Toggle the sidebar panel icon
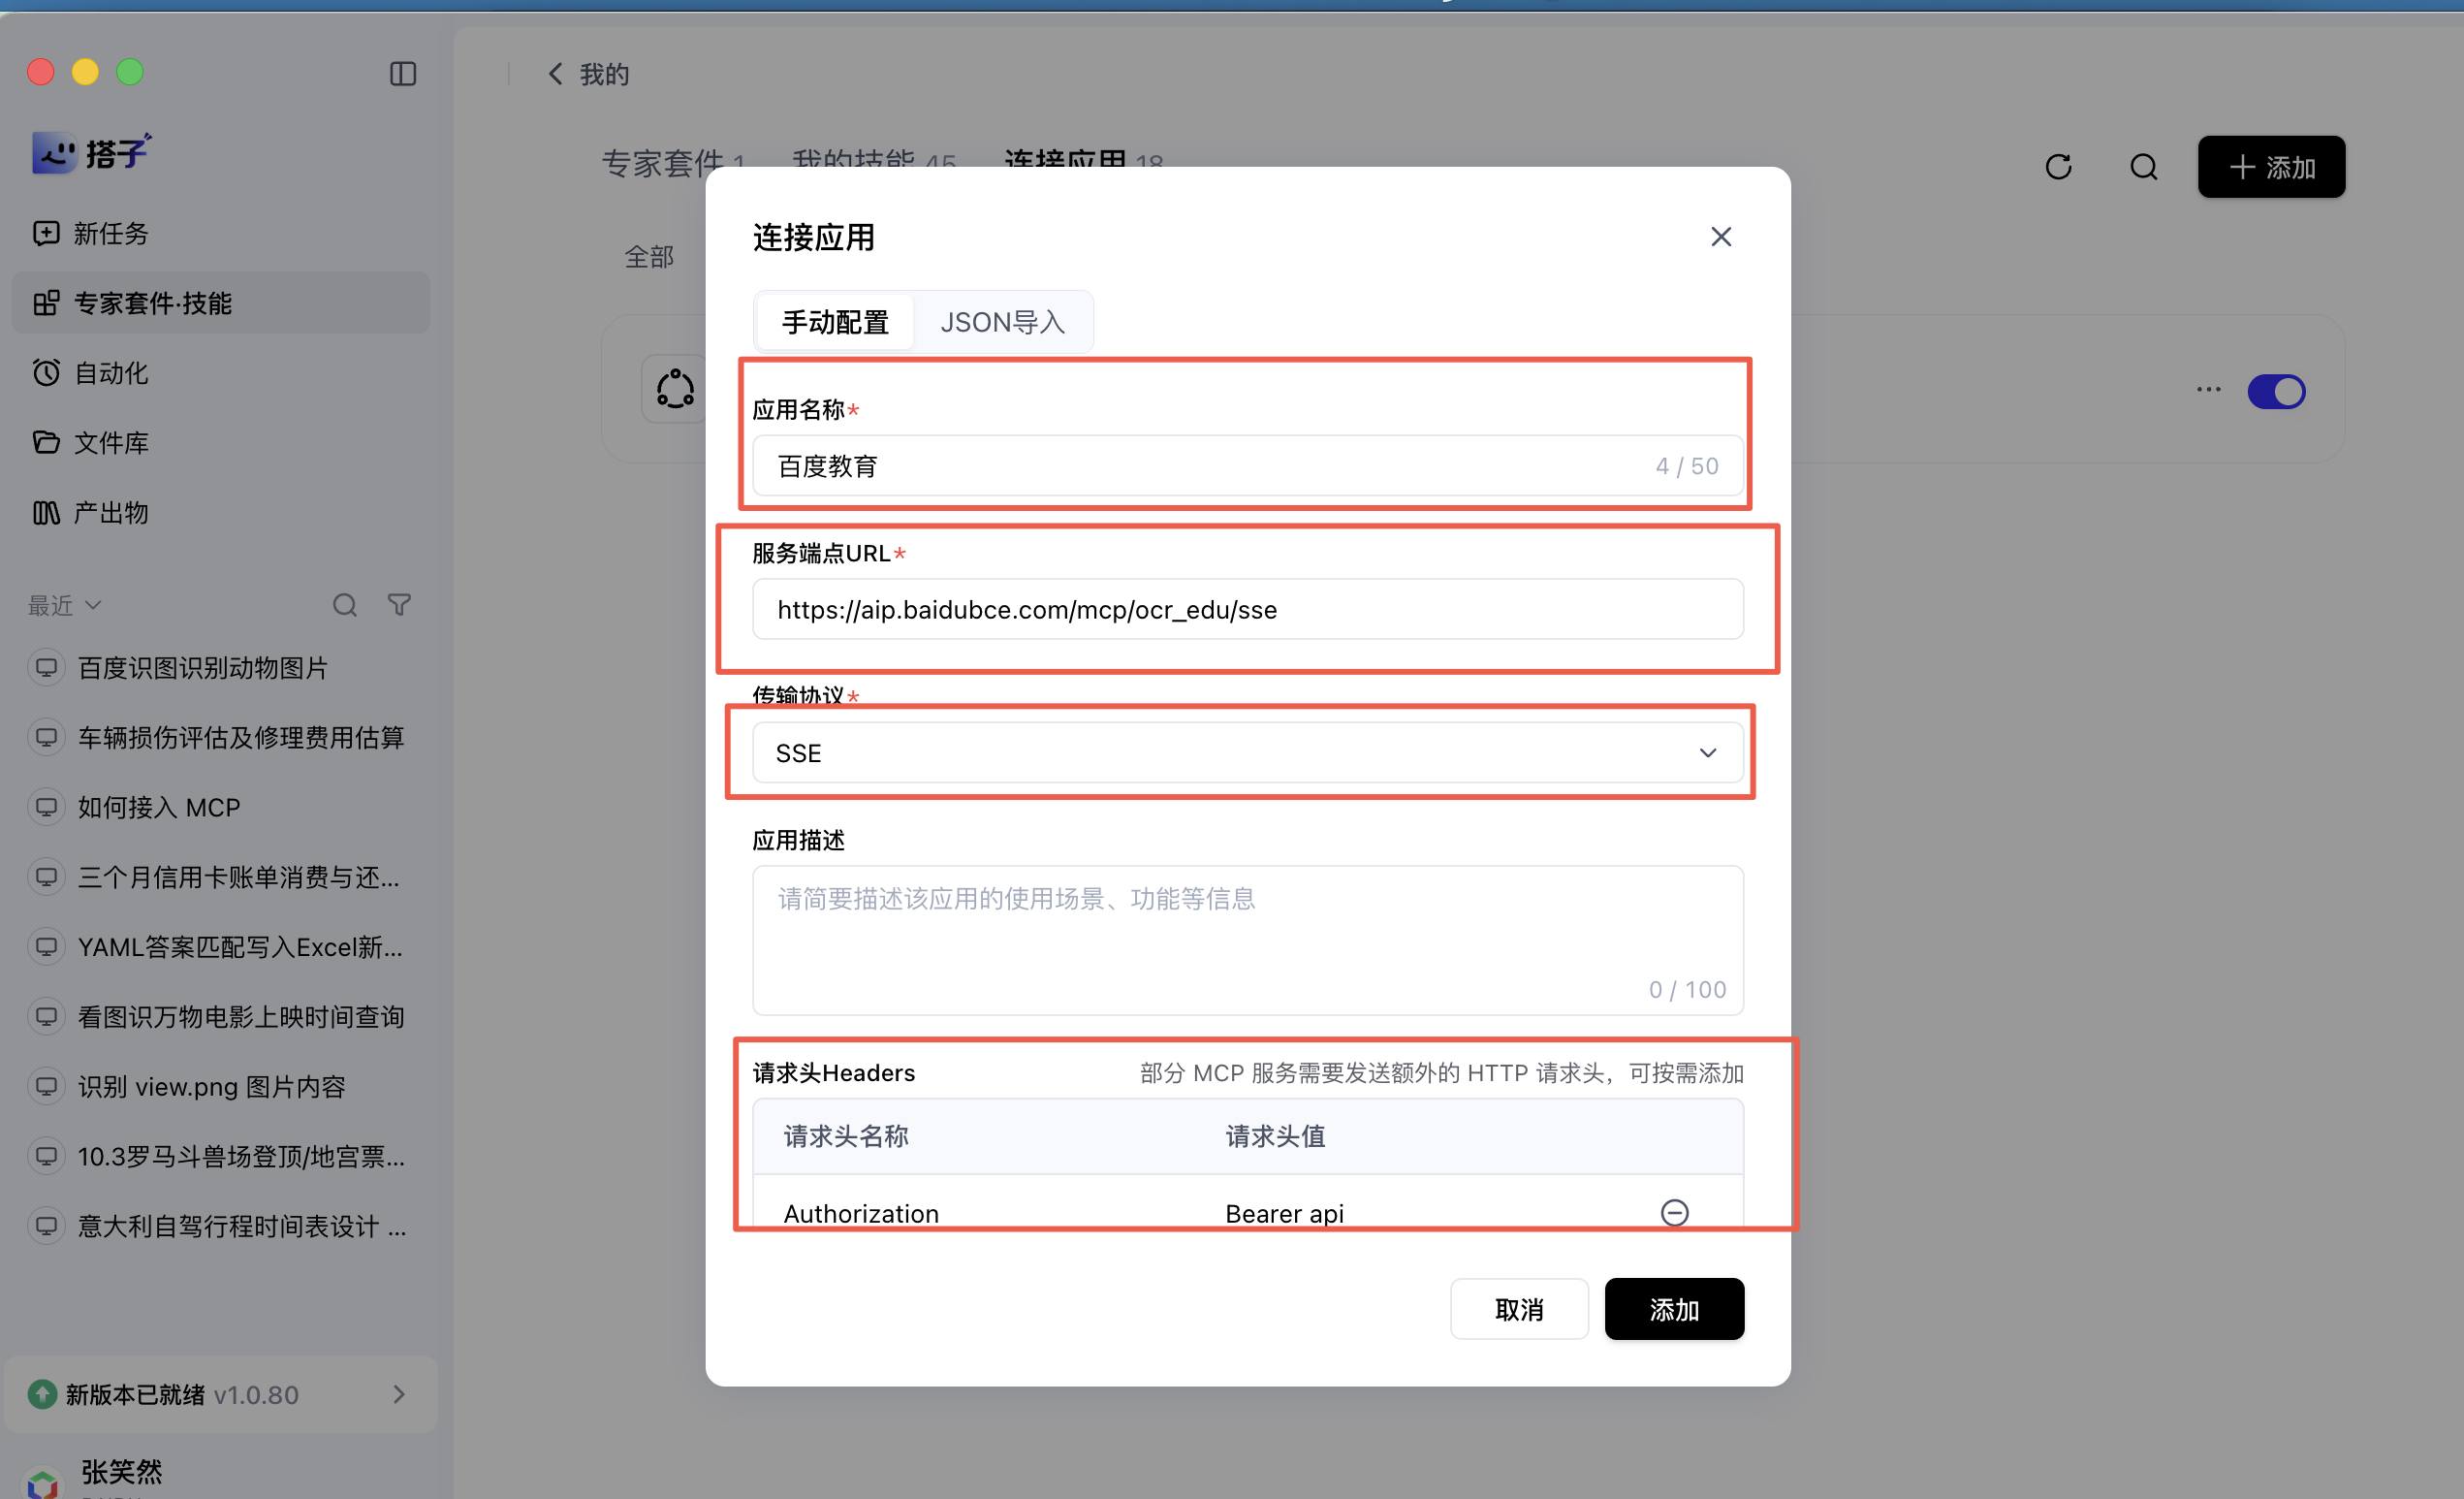Screen dimensions: 2464x1499 tap(403, 74)
